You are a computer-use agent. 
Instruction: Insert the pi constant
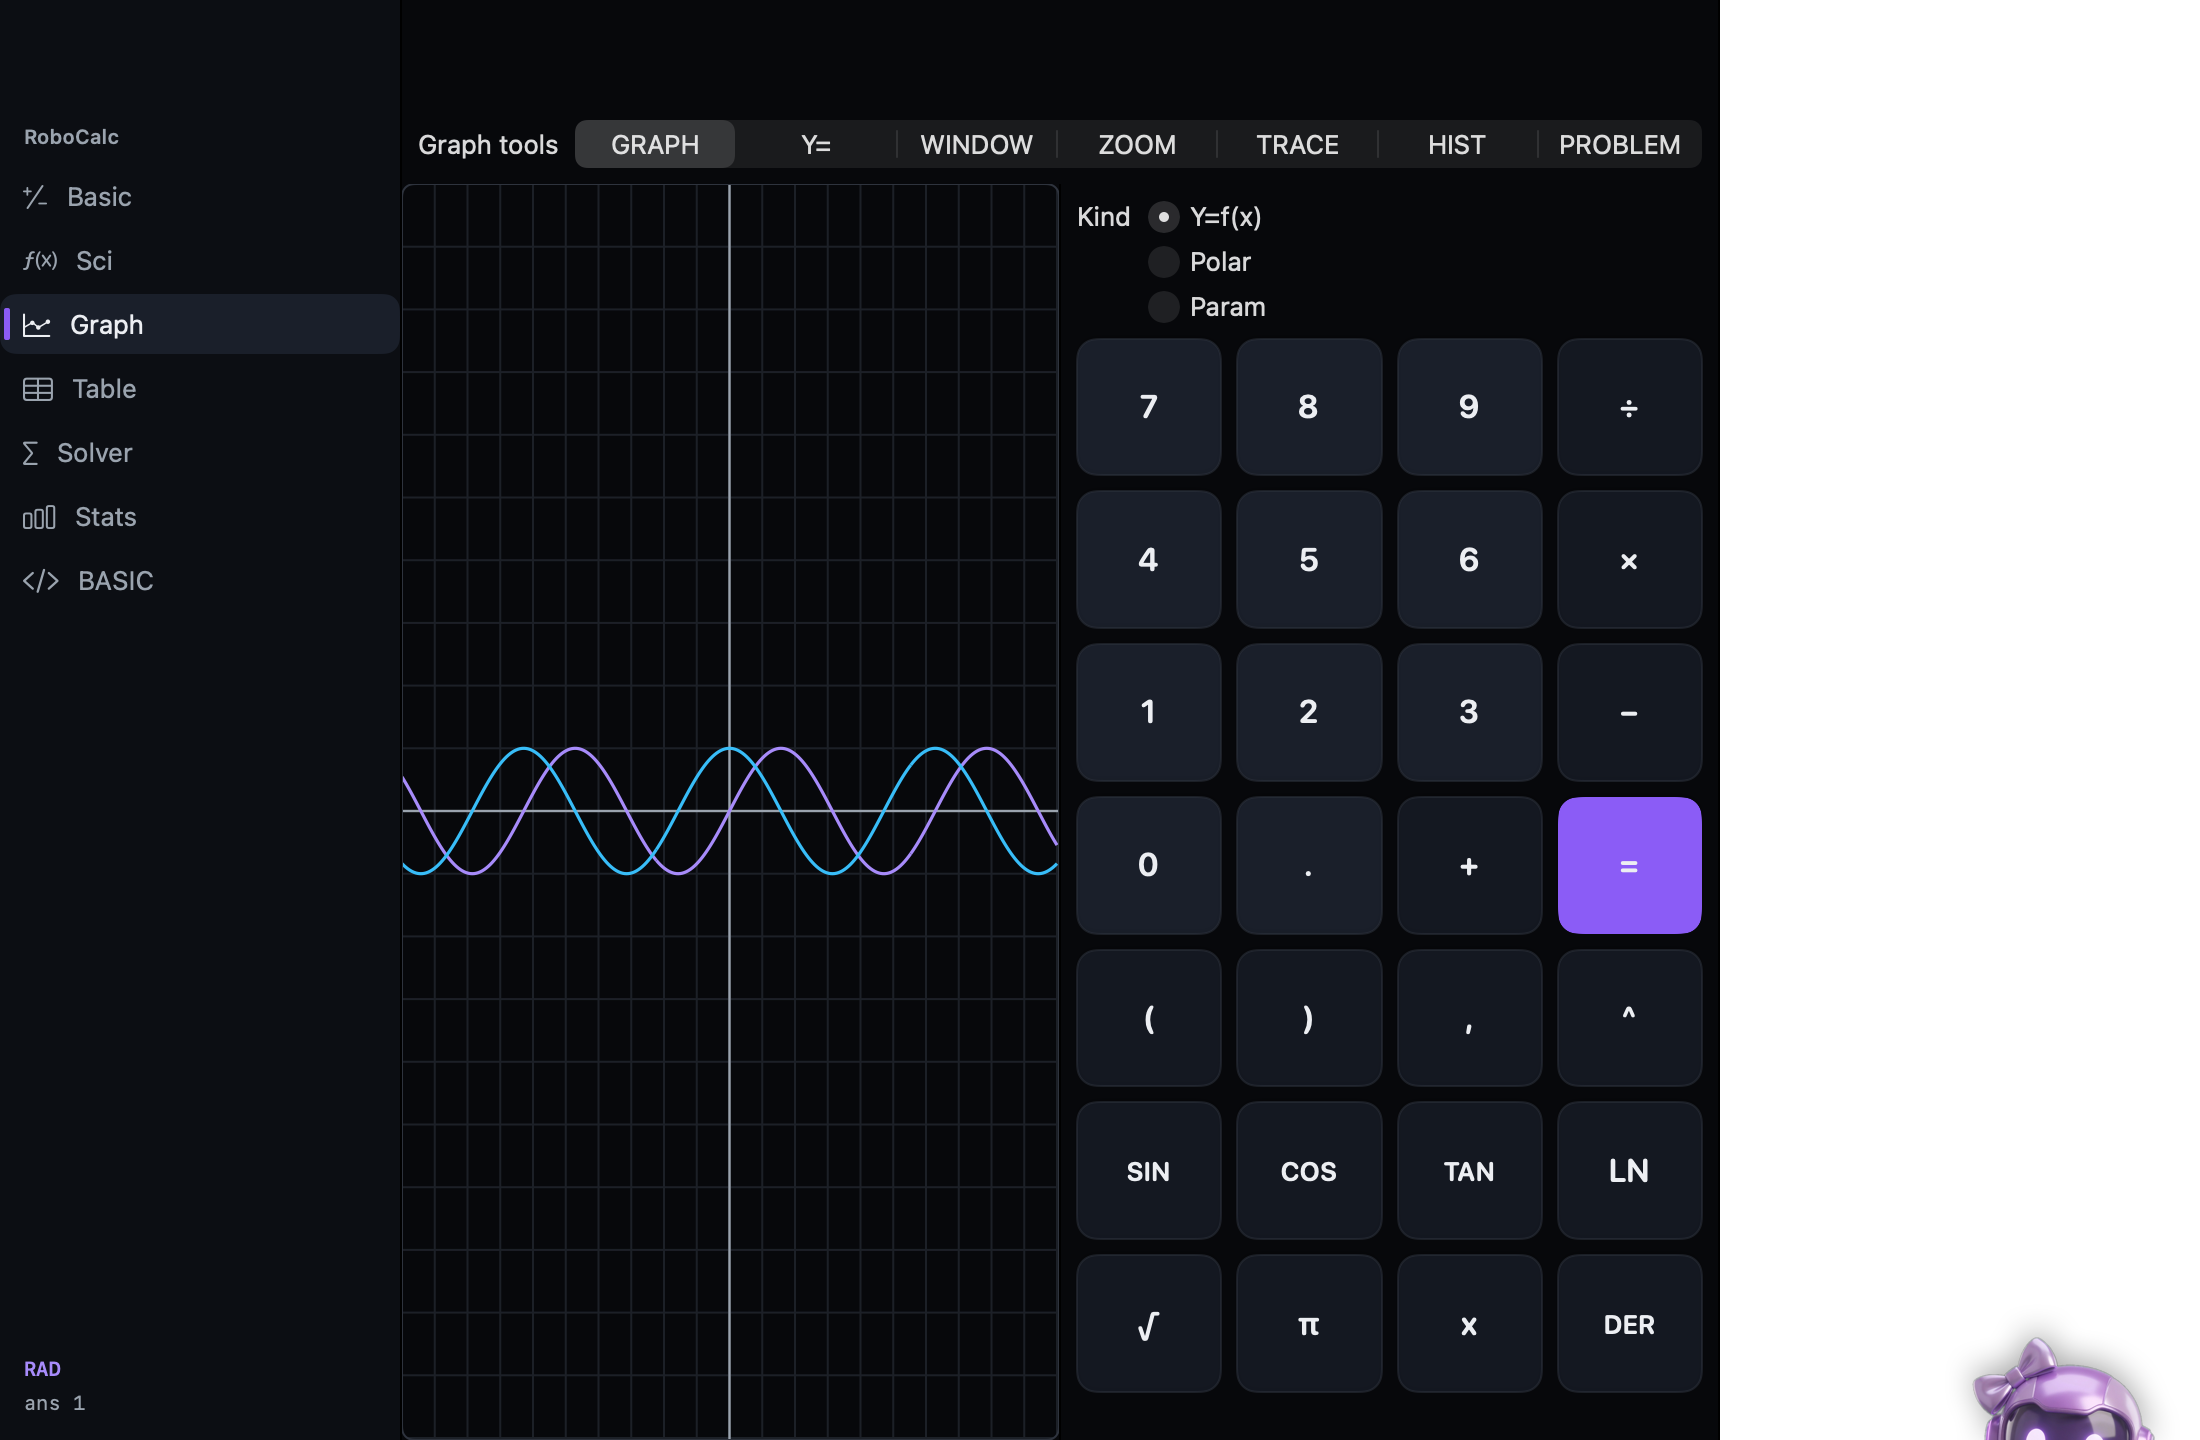point(1309,1324)
